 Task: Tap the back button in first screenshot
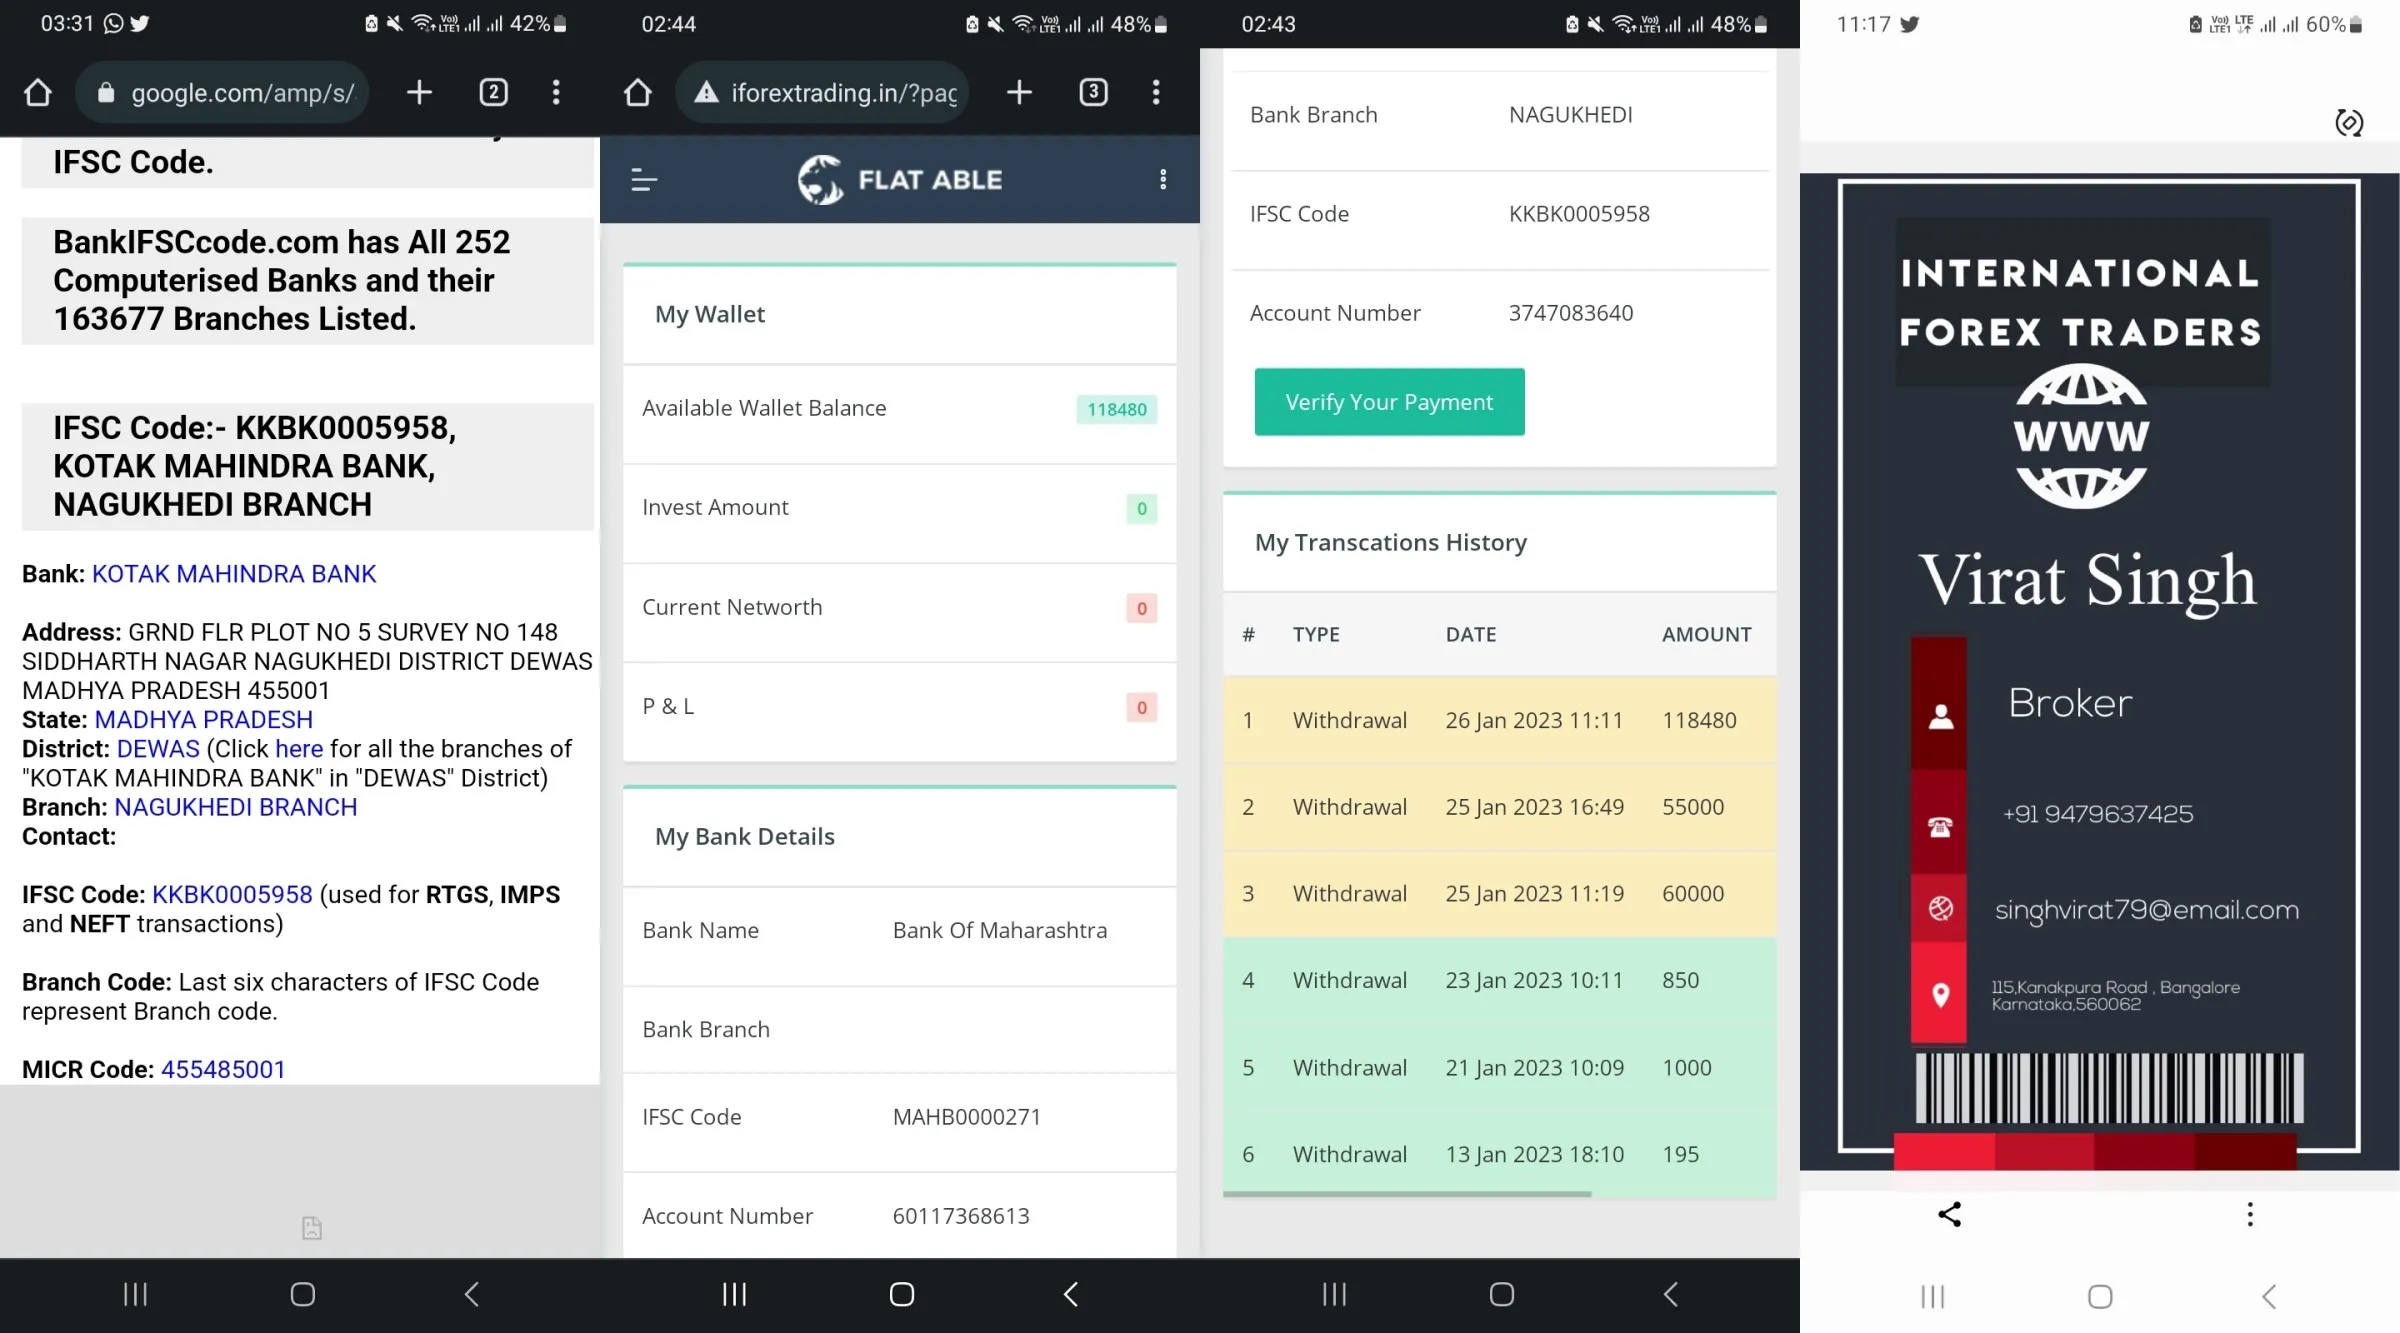click(x=471, y=1295)
